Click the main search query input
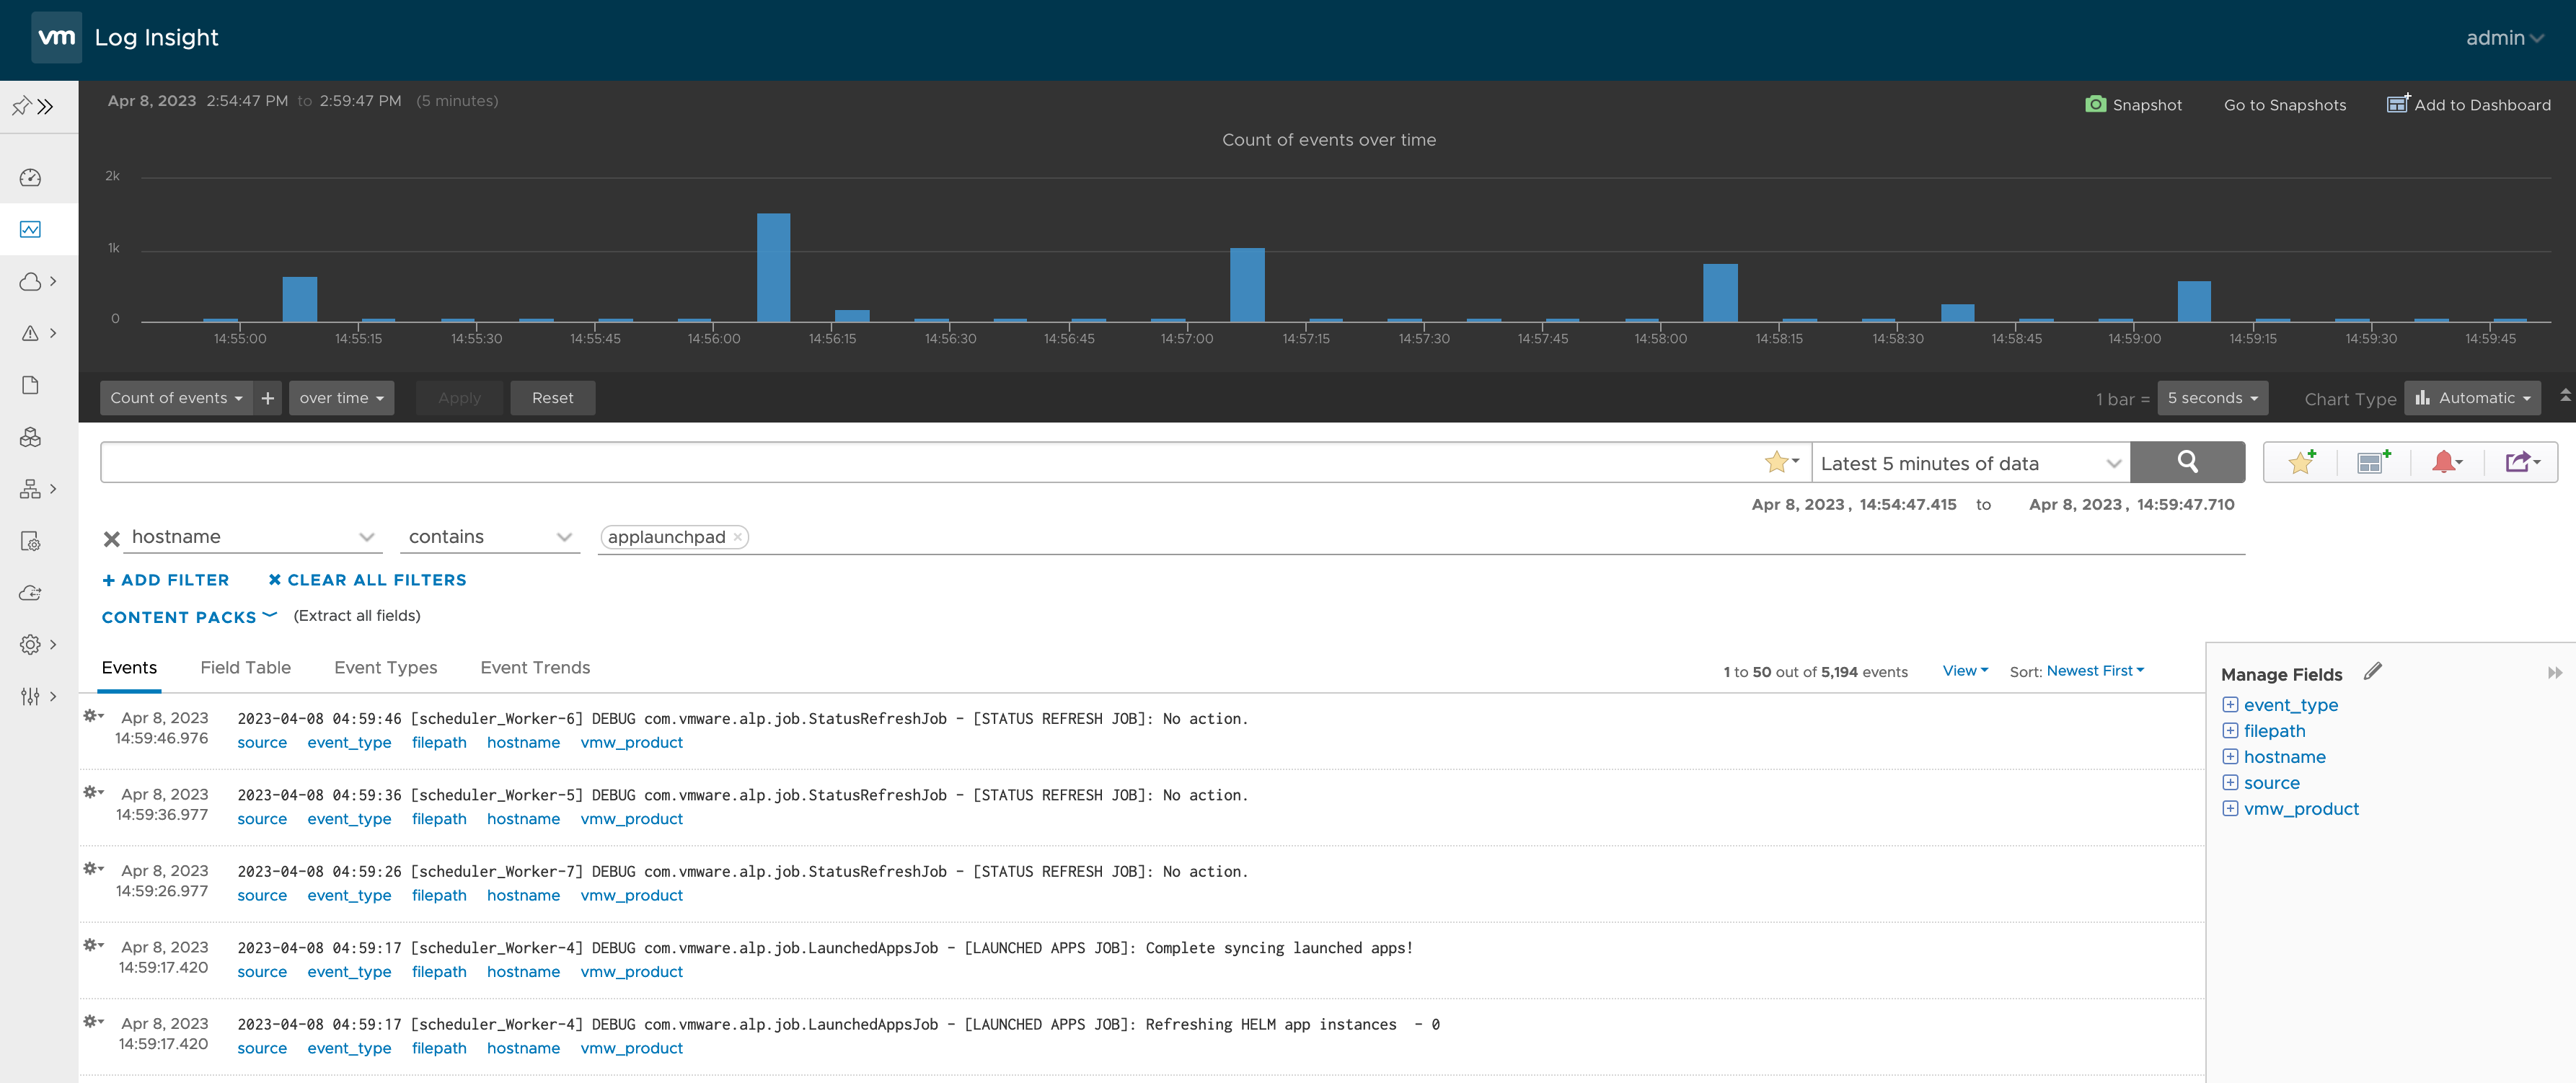The image size is (2576, 1083). coord(930,463)
